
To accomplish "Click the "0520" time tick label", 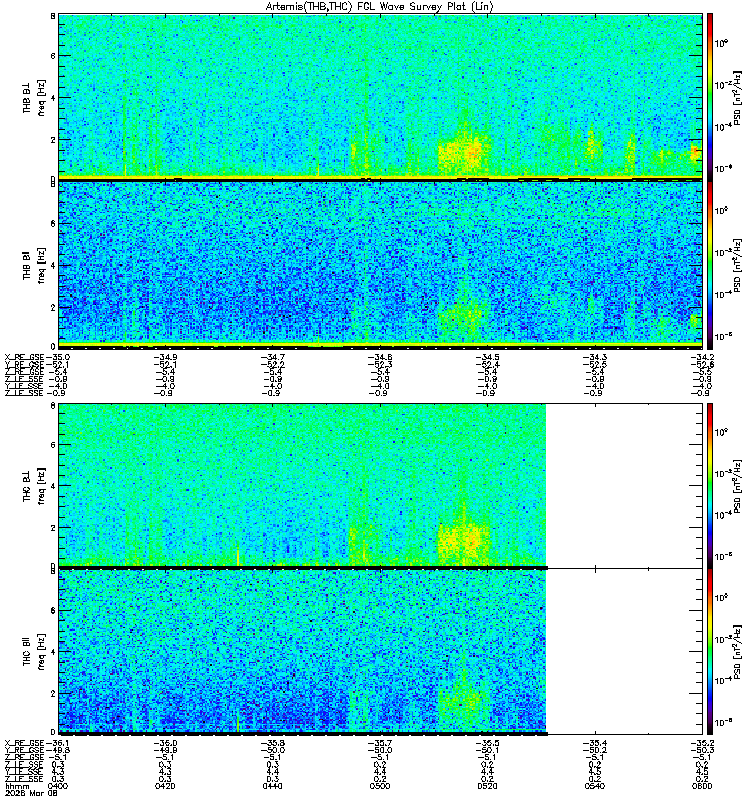I will 487,786.
